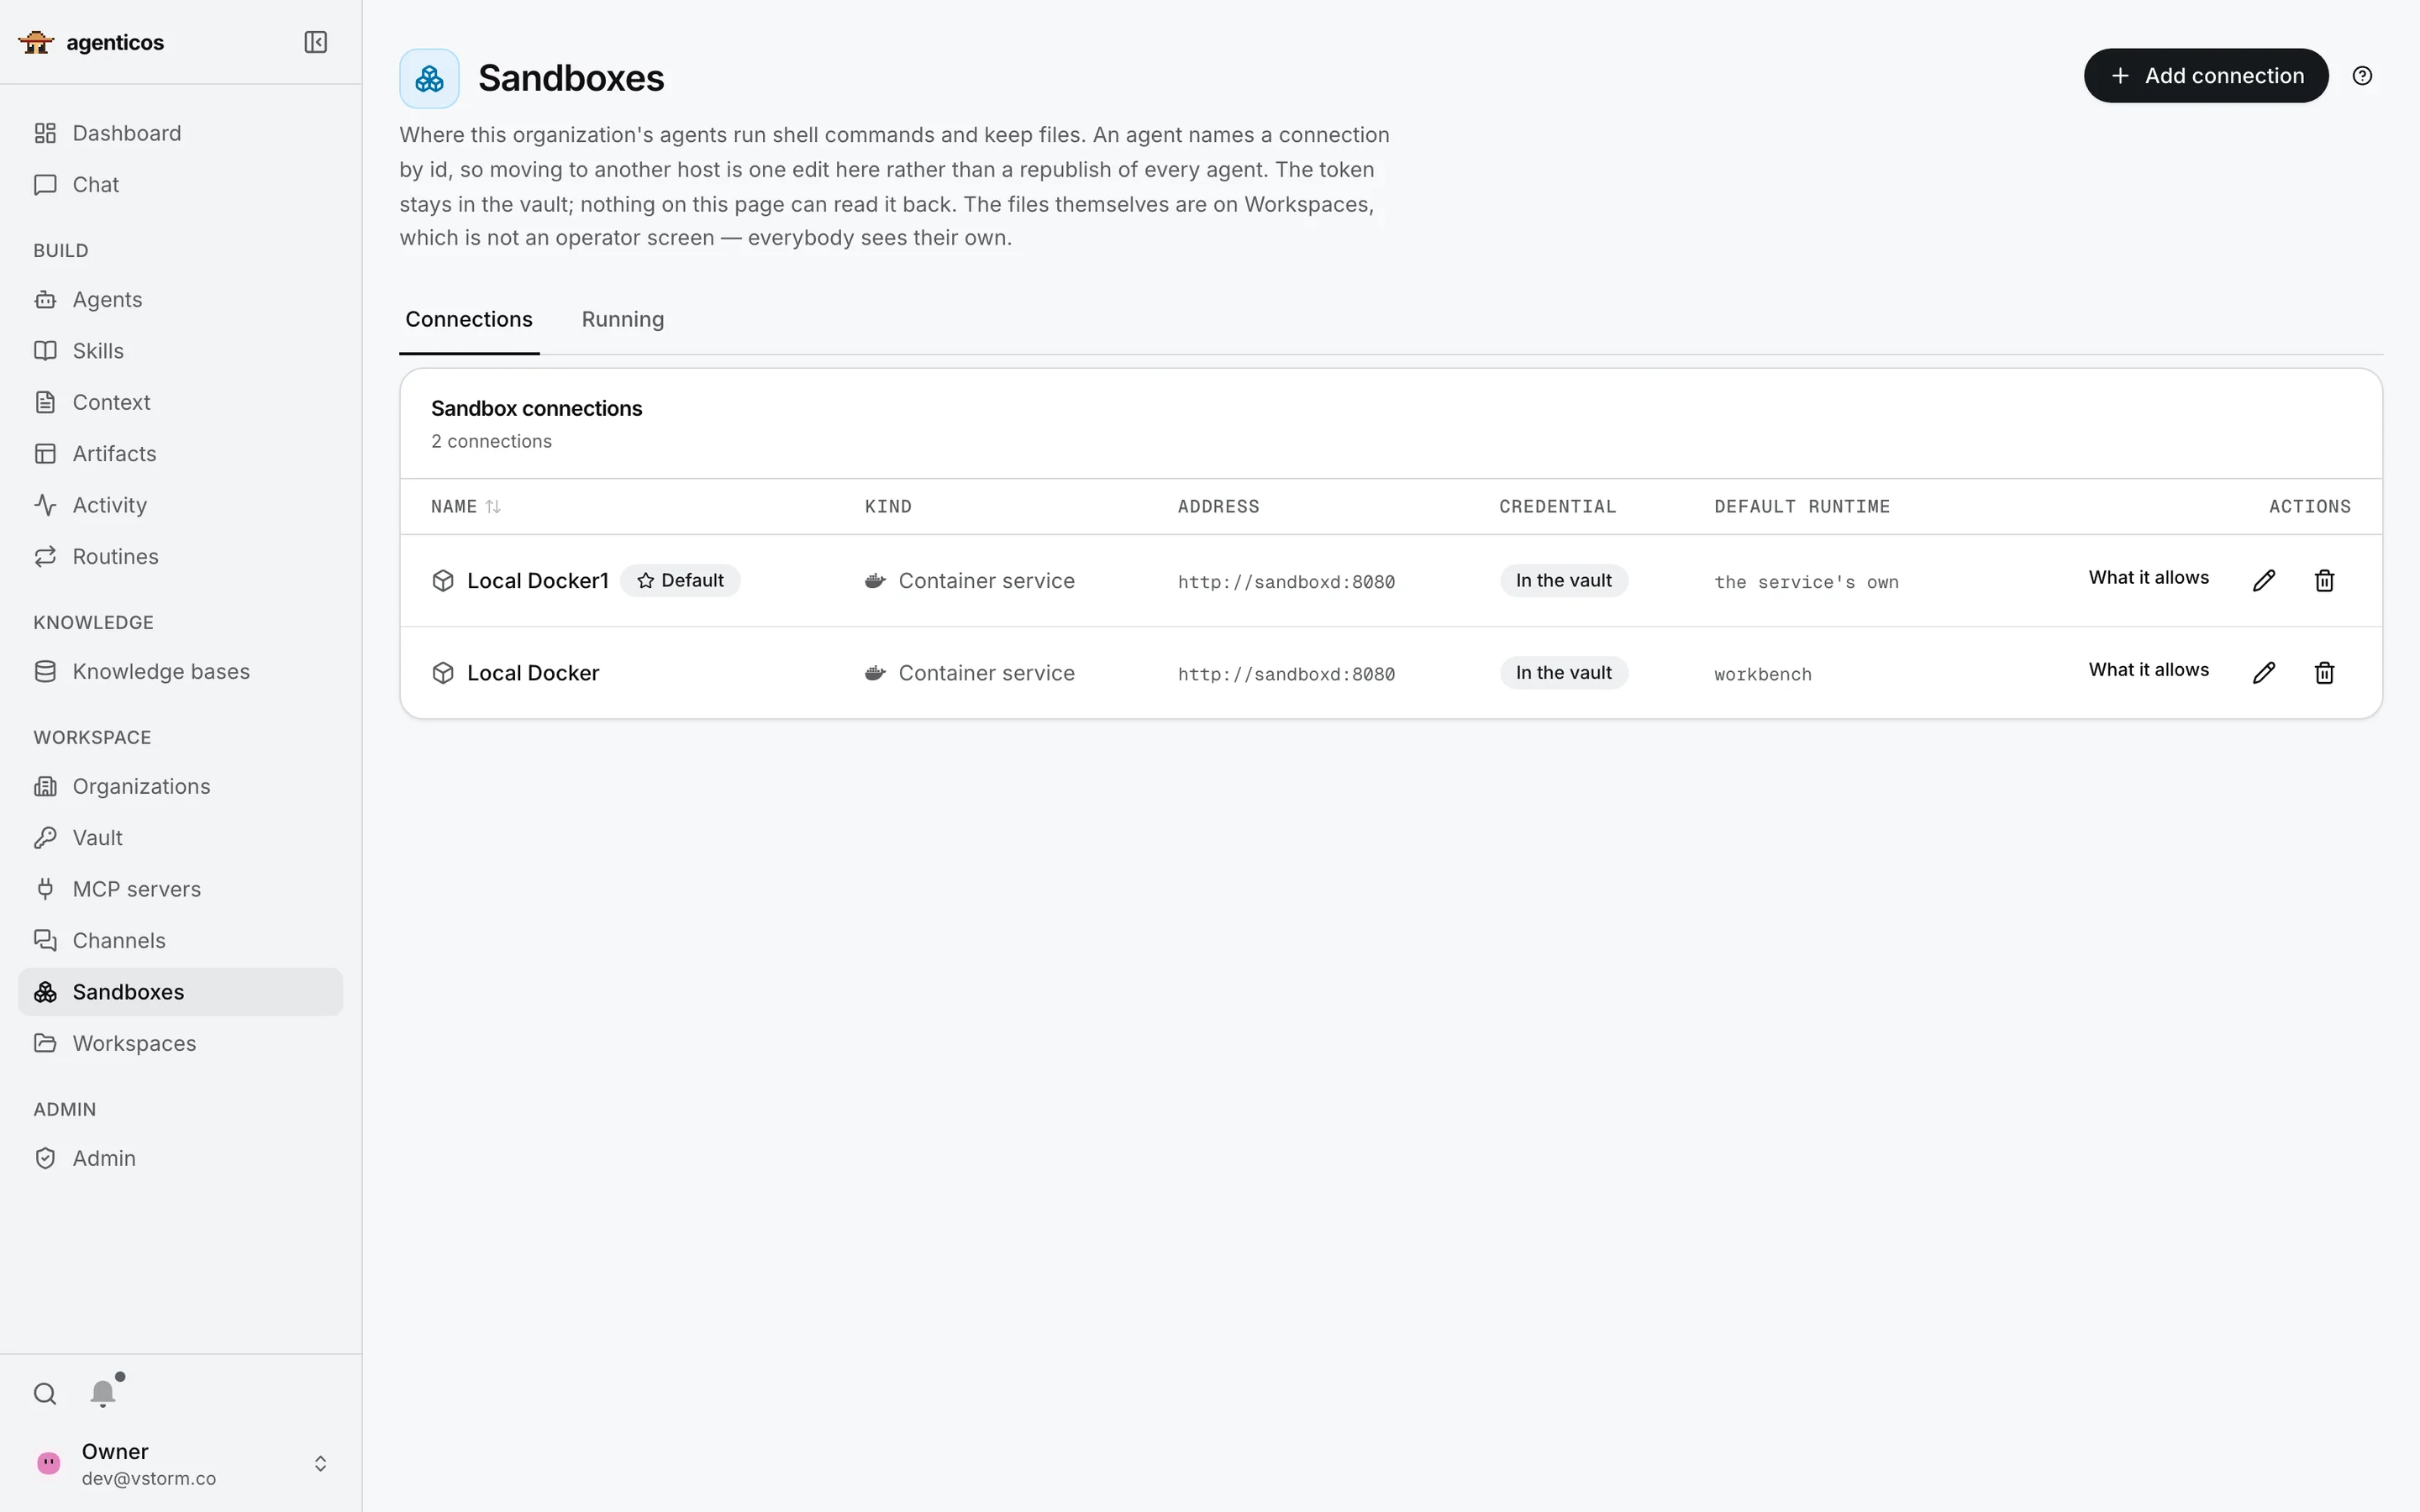2420x1512 pixels.
Task: Collapse the sidebar panel icon
Action: coord(315,42)
